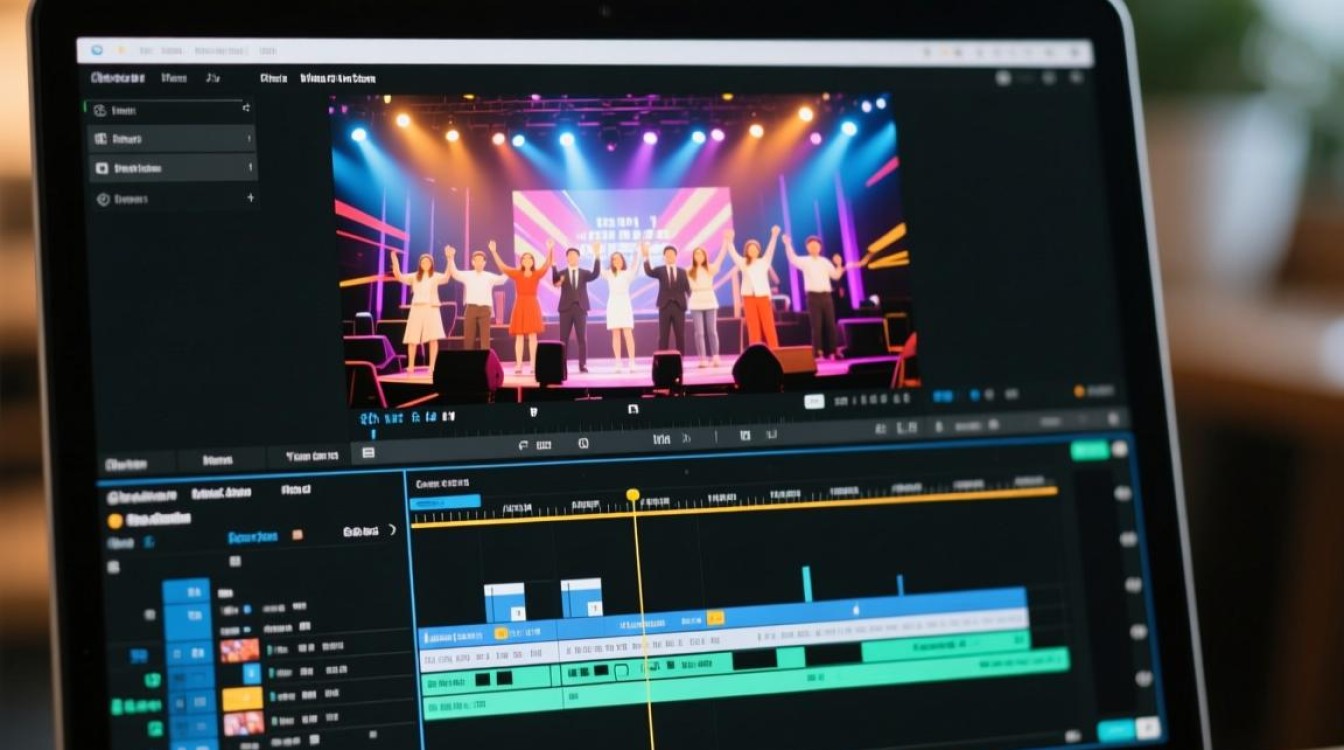Click the orange circle icon in the lower-left panel
The image size is (1344, 750).
tap(114, 520)
